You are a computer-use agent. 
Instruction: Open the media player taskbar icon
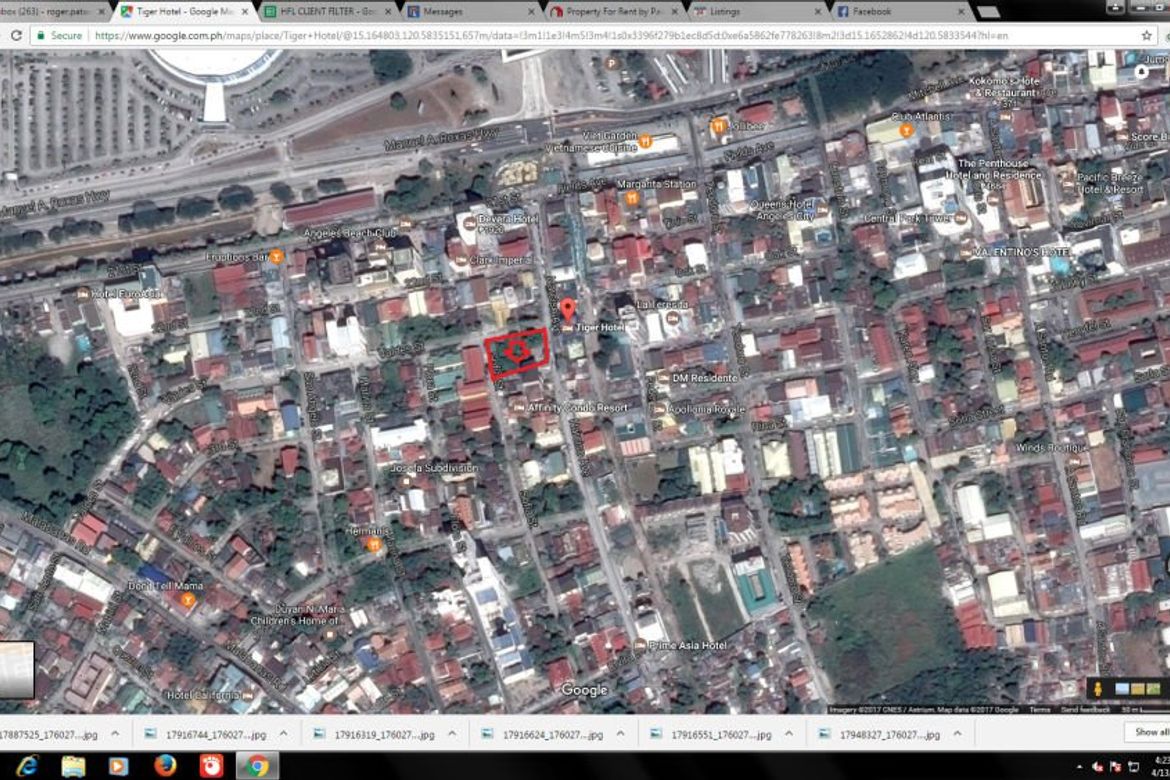119,766
